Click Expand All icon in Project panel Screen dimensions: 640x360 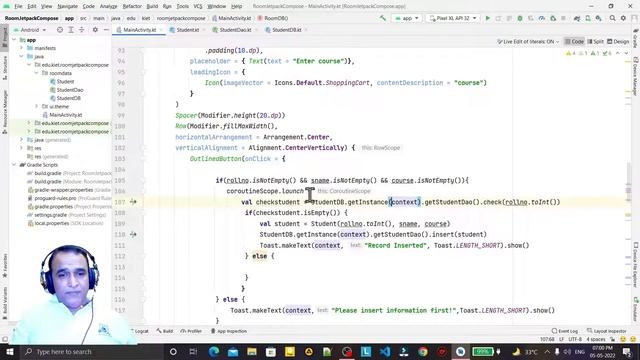[71, 30]
